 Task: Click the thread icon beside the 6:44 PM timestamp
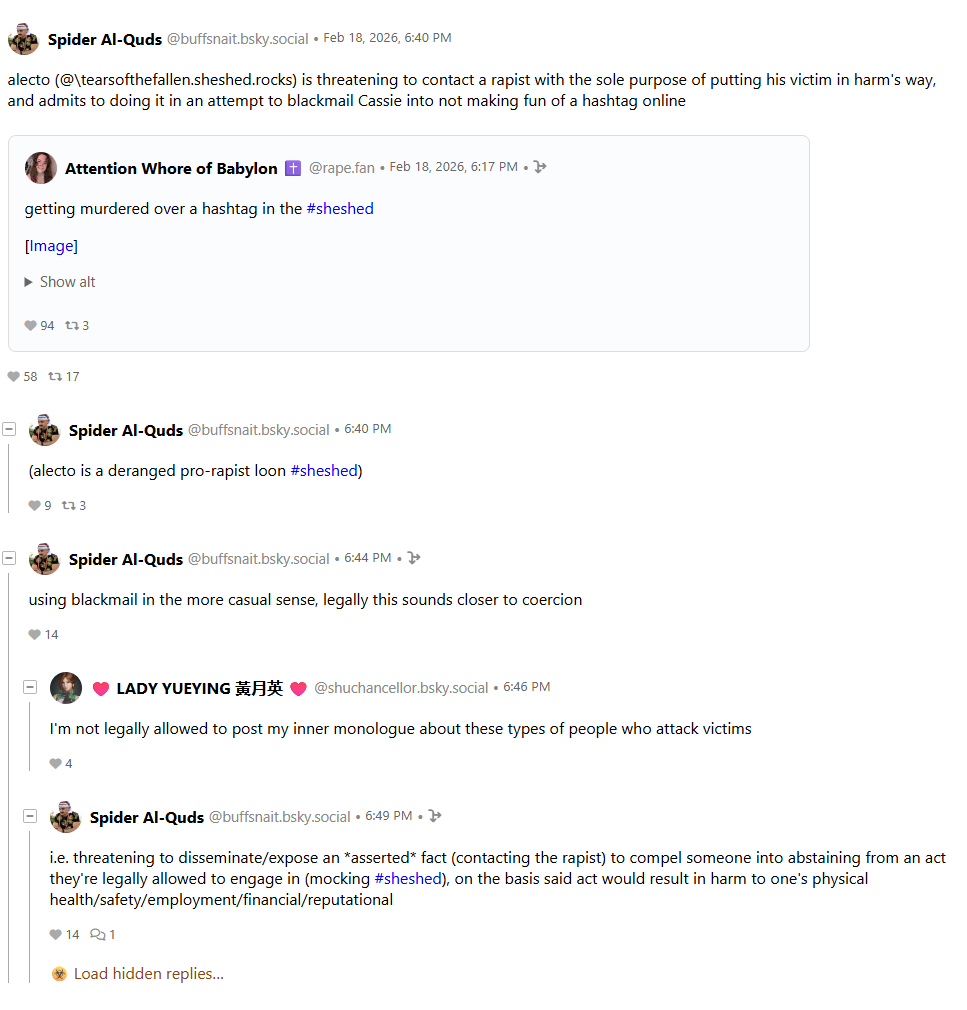414,558
